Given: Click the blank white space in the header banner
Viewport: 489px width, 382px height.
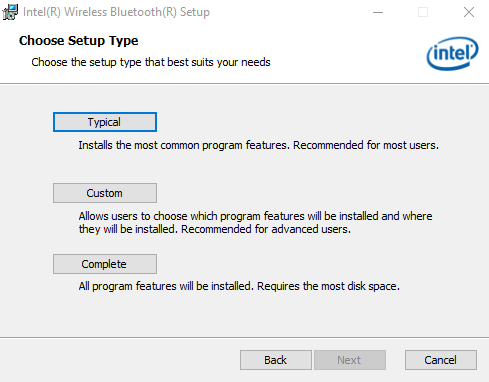Looking at the screenshot, I should 347,50.
